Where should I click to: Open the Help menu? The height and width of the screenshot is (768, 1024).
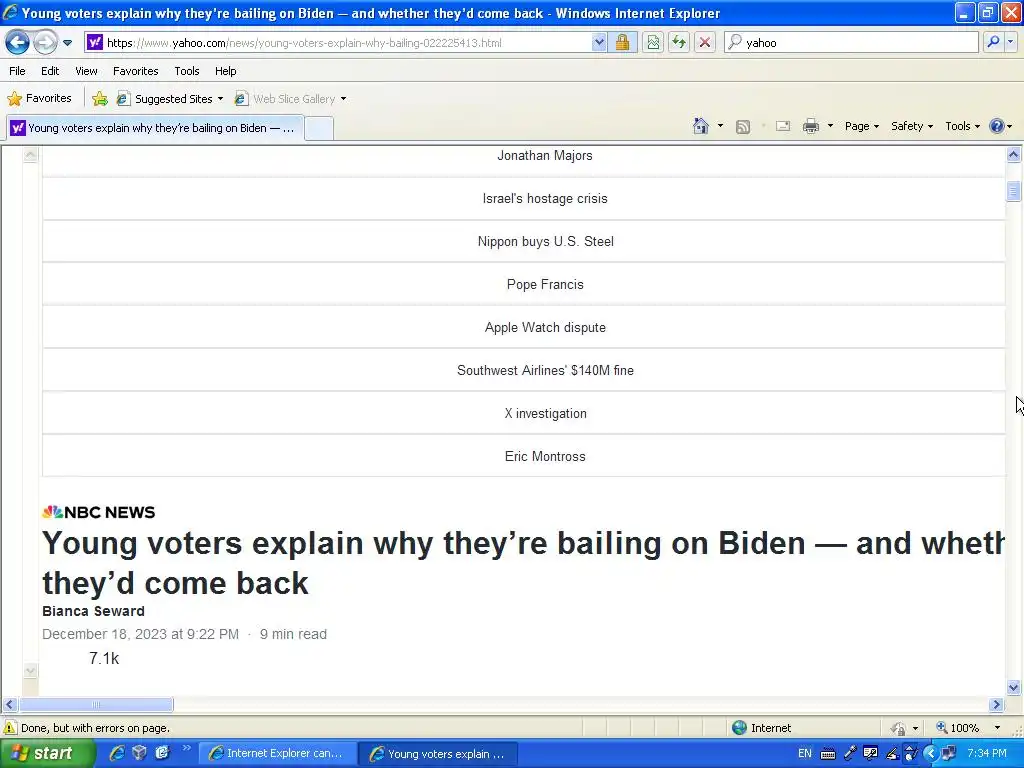[x=225, y=71]
